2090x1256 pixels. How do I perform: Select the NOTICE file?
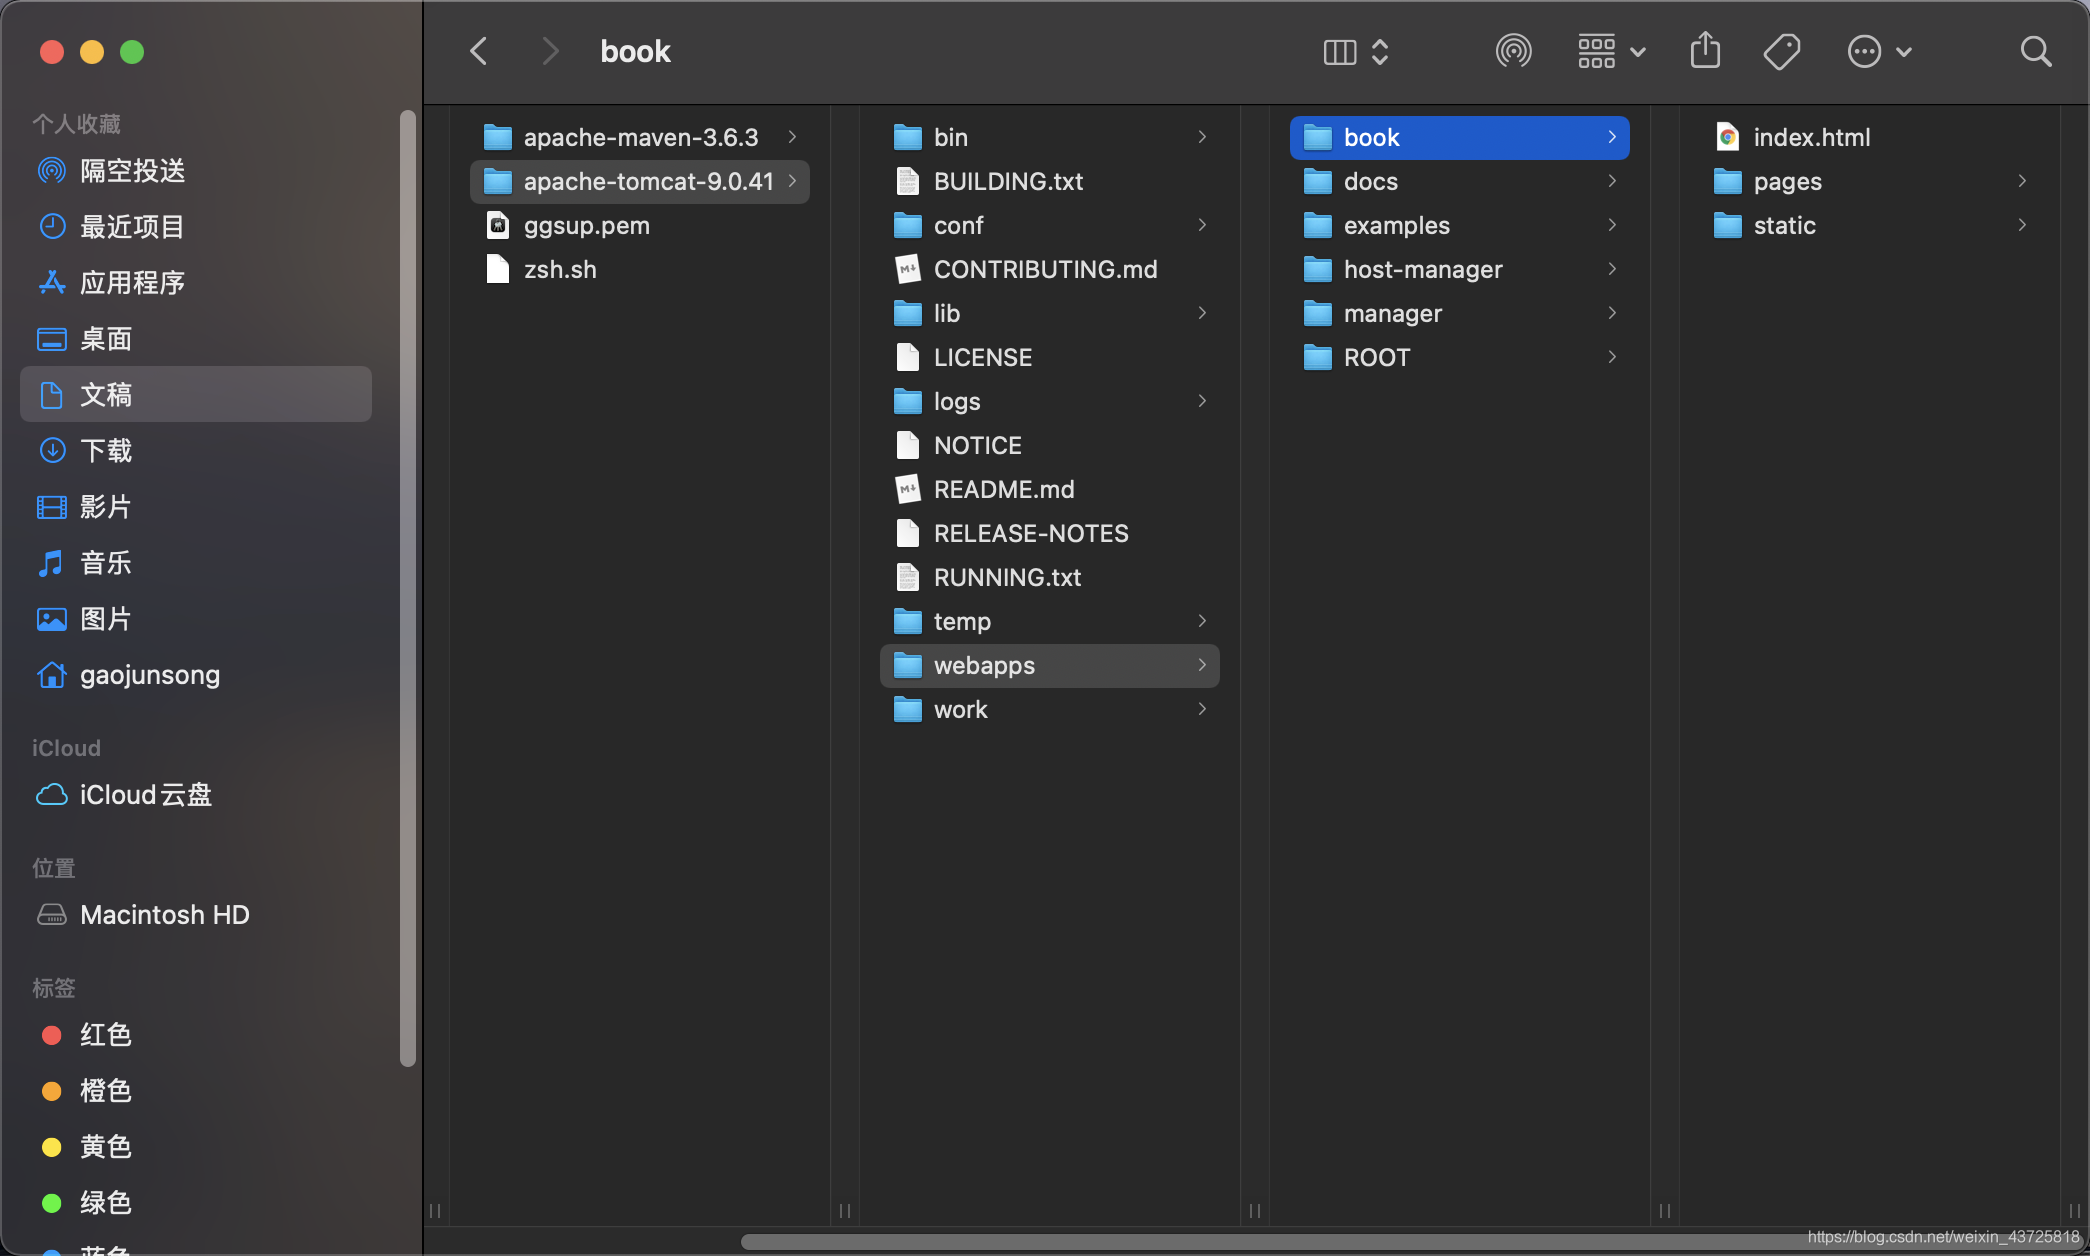pos(1050,445)
